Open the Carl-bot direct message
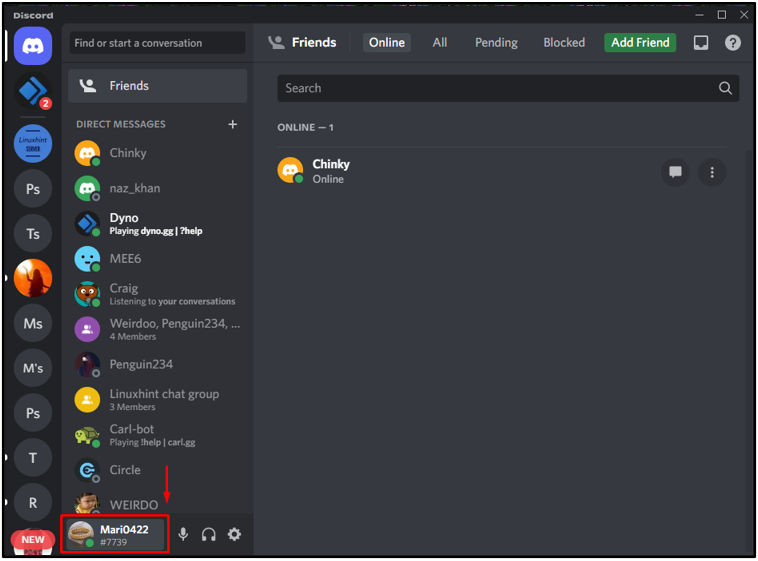This screenshot has width=758, height=561. tap(158, 435)
